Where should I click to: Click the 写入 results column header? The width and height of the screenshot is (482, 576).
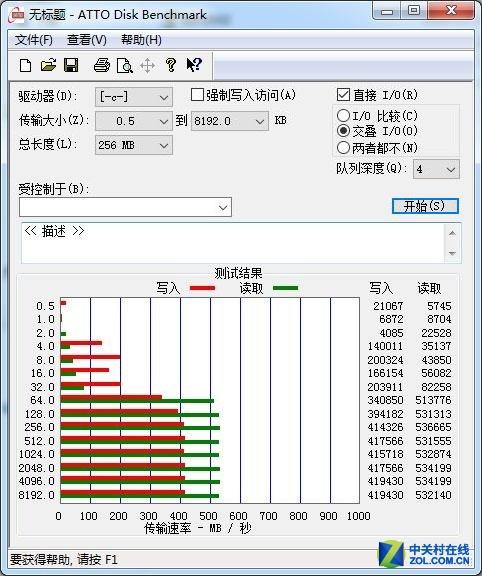tap(381, 288)
